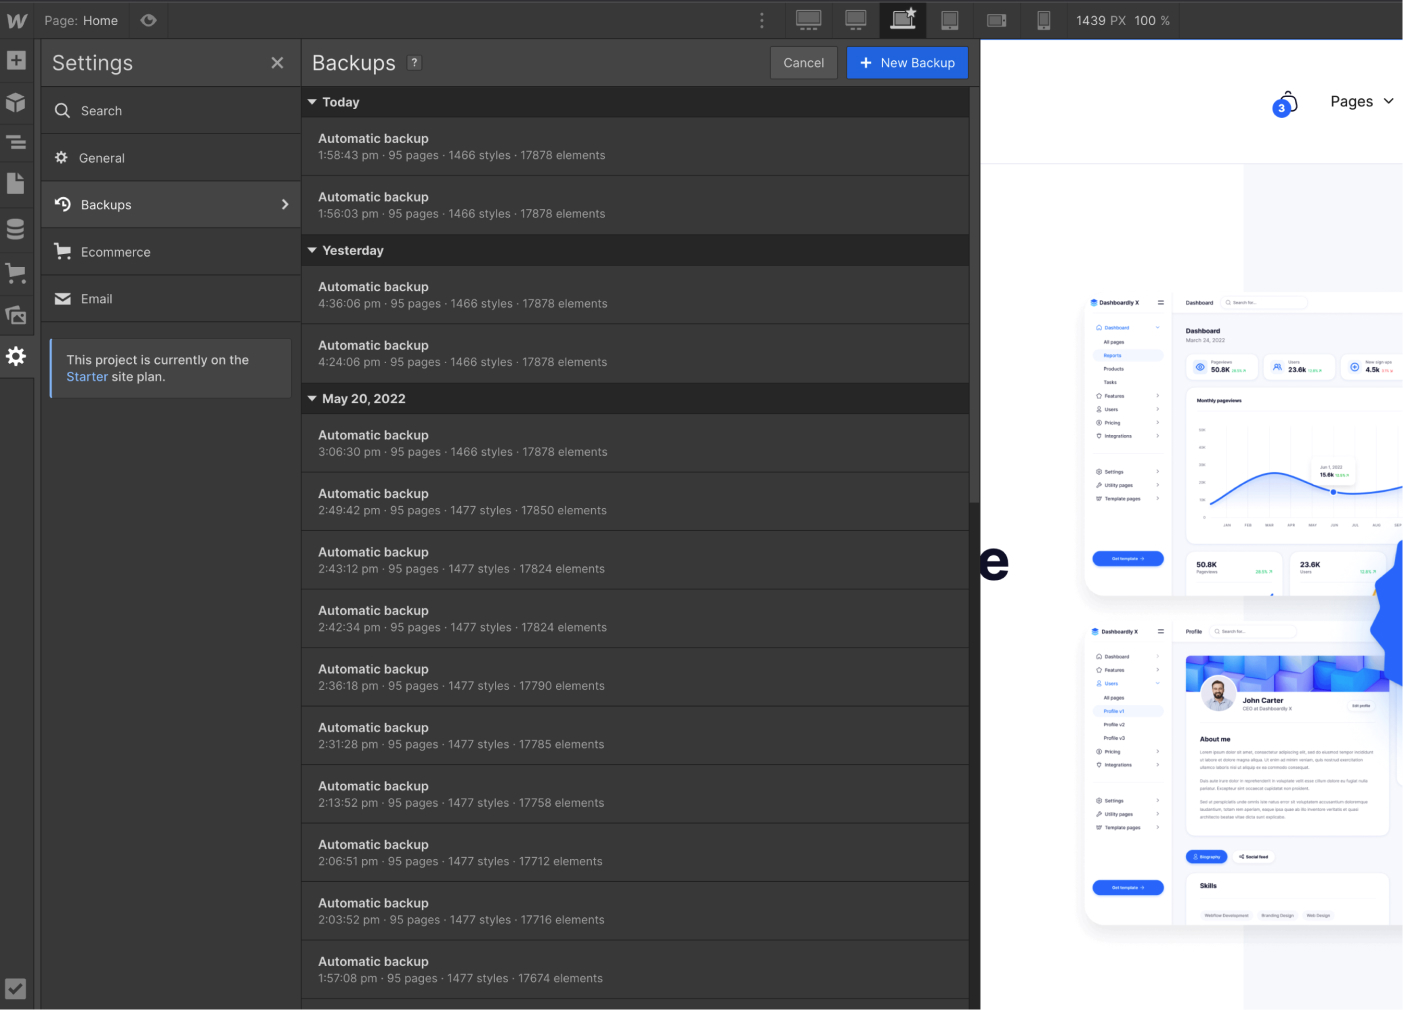Select the 2:03:52 pm automatic backup

pyautogui.click(x=635, y=911)
